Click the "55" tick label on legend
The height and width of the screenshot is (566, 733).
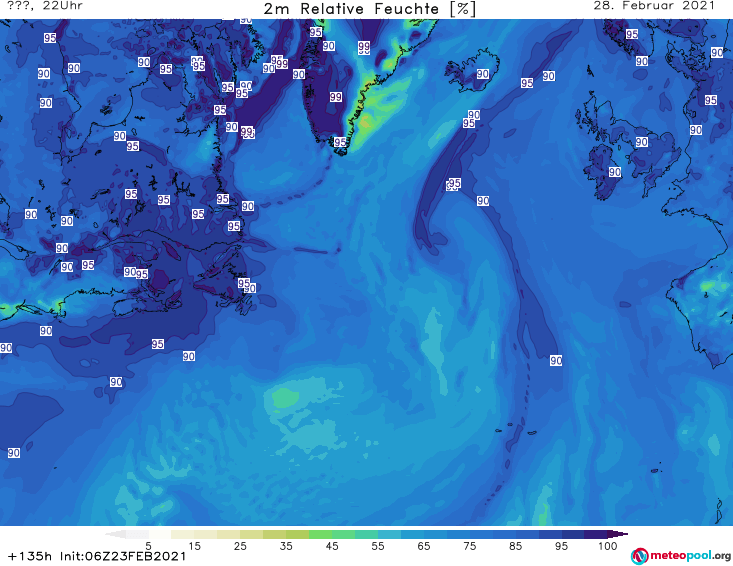click(377, 546)
